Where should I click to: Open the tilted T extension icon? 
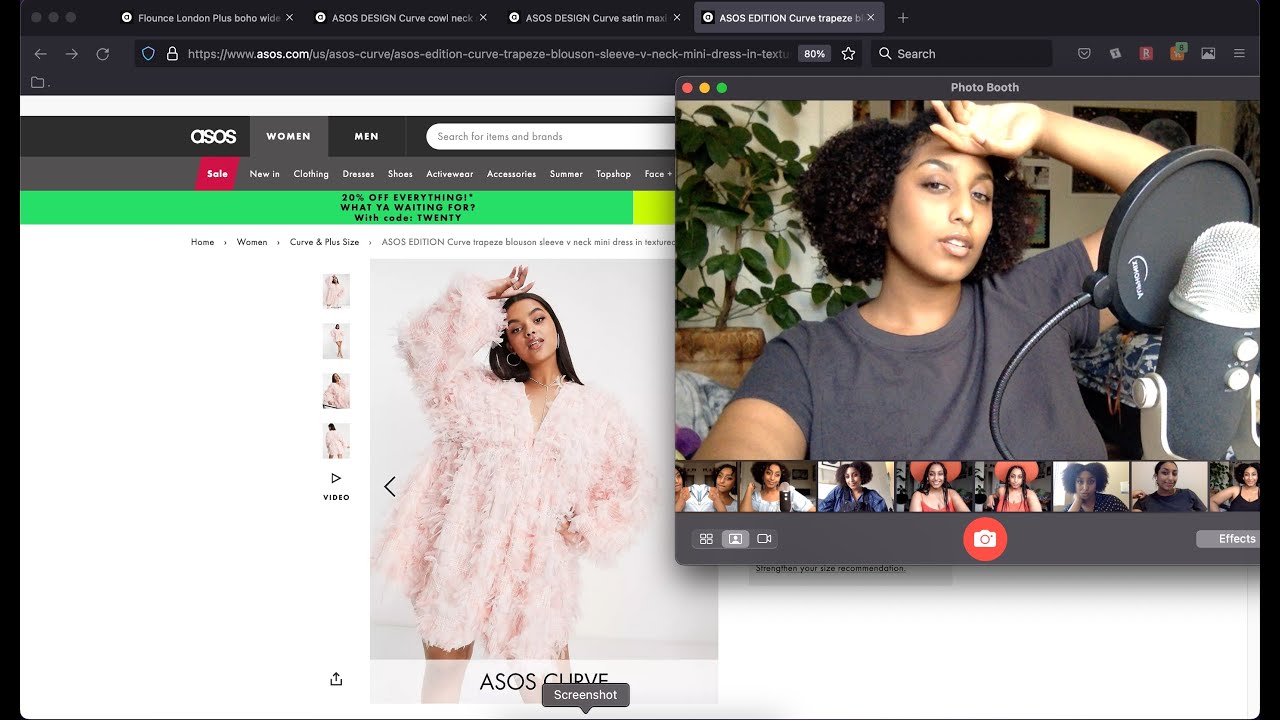click(1115, 54)
